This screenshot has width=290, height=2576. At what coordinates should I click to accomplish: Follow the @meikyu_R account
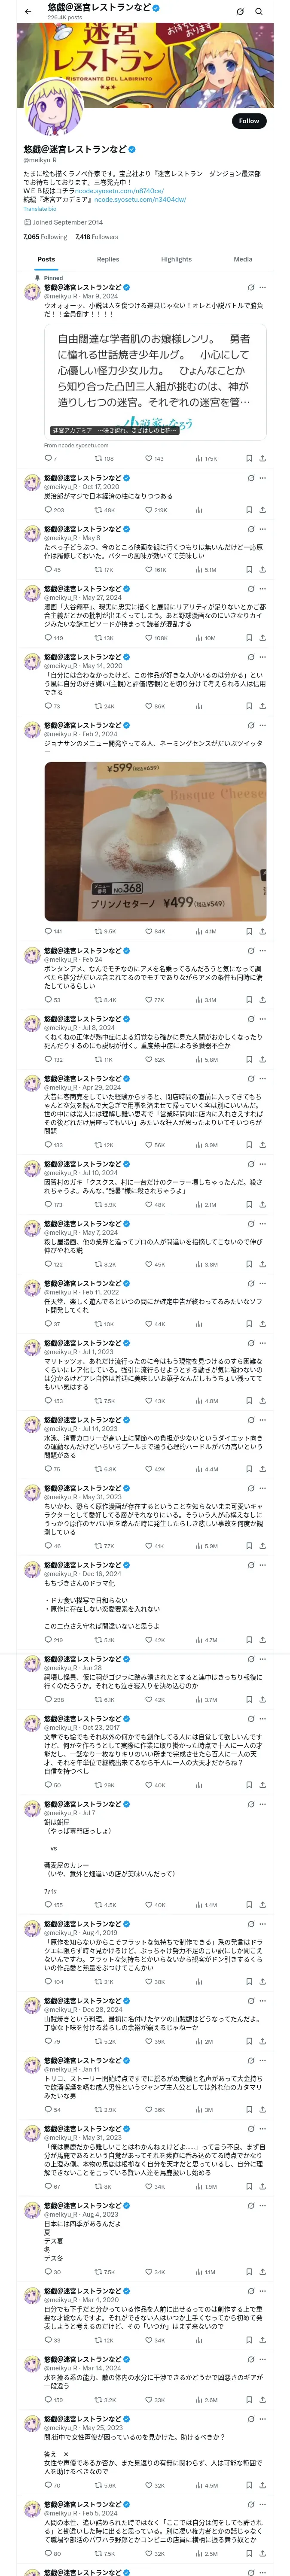click(249, 121)
